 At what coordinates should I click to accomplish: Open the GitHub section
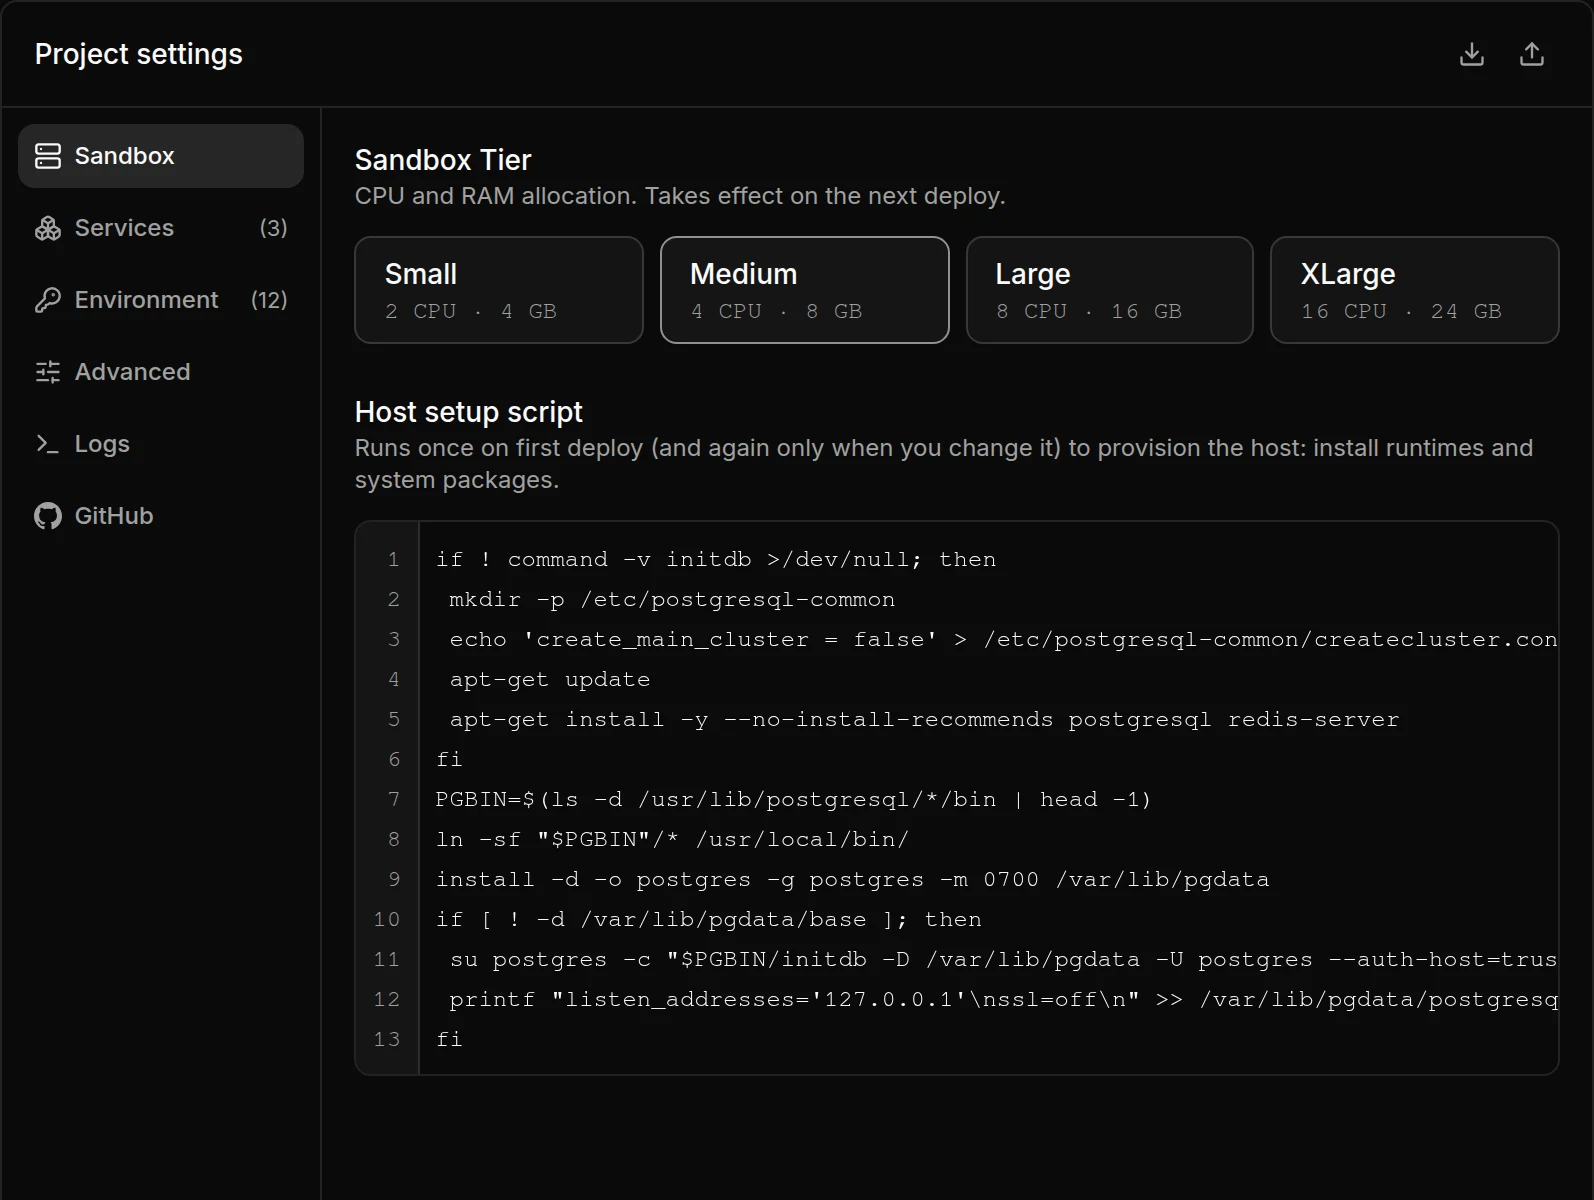click(x=161, y=516)
